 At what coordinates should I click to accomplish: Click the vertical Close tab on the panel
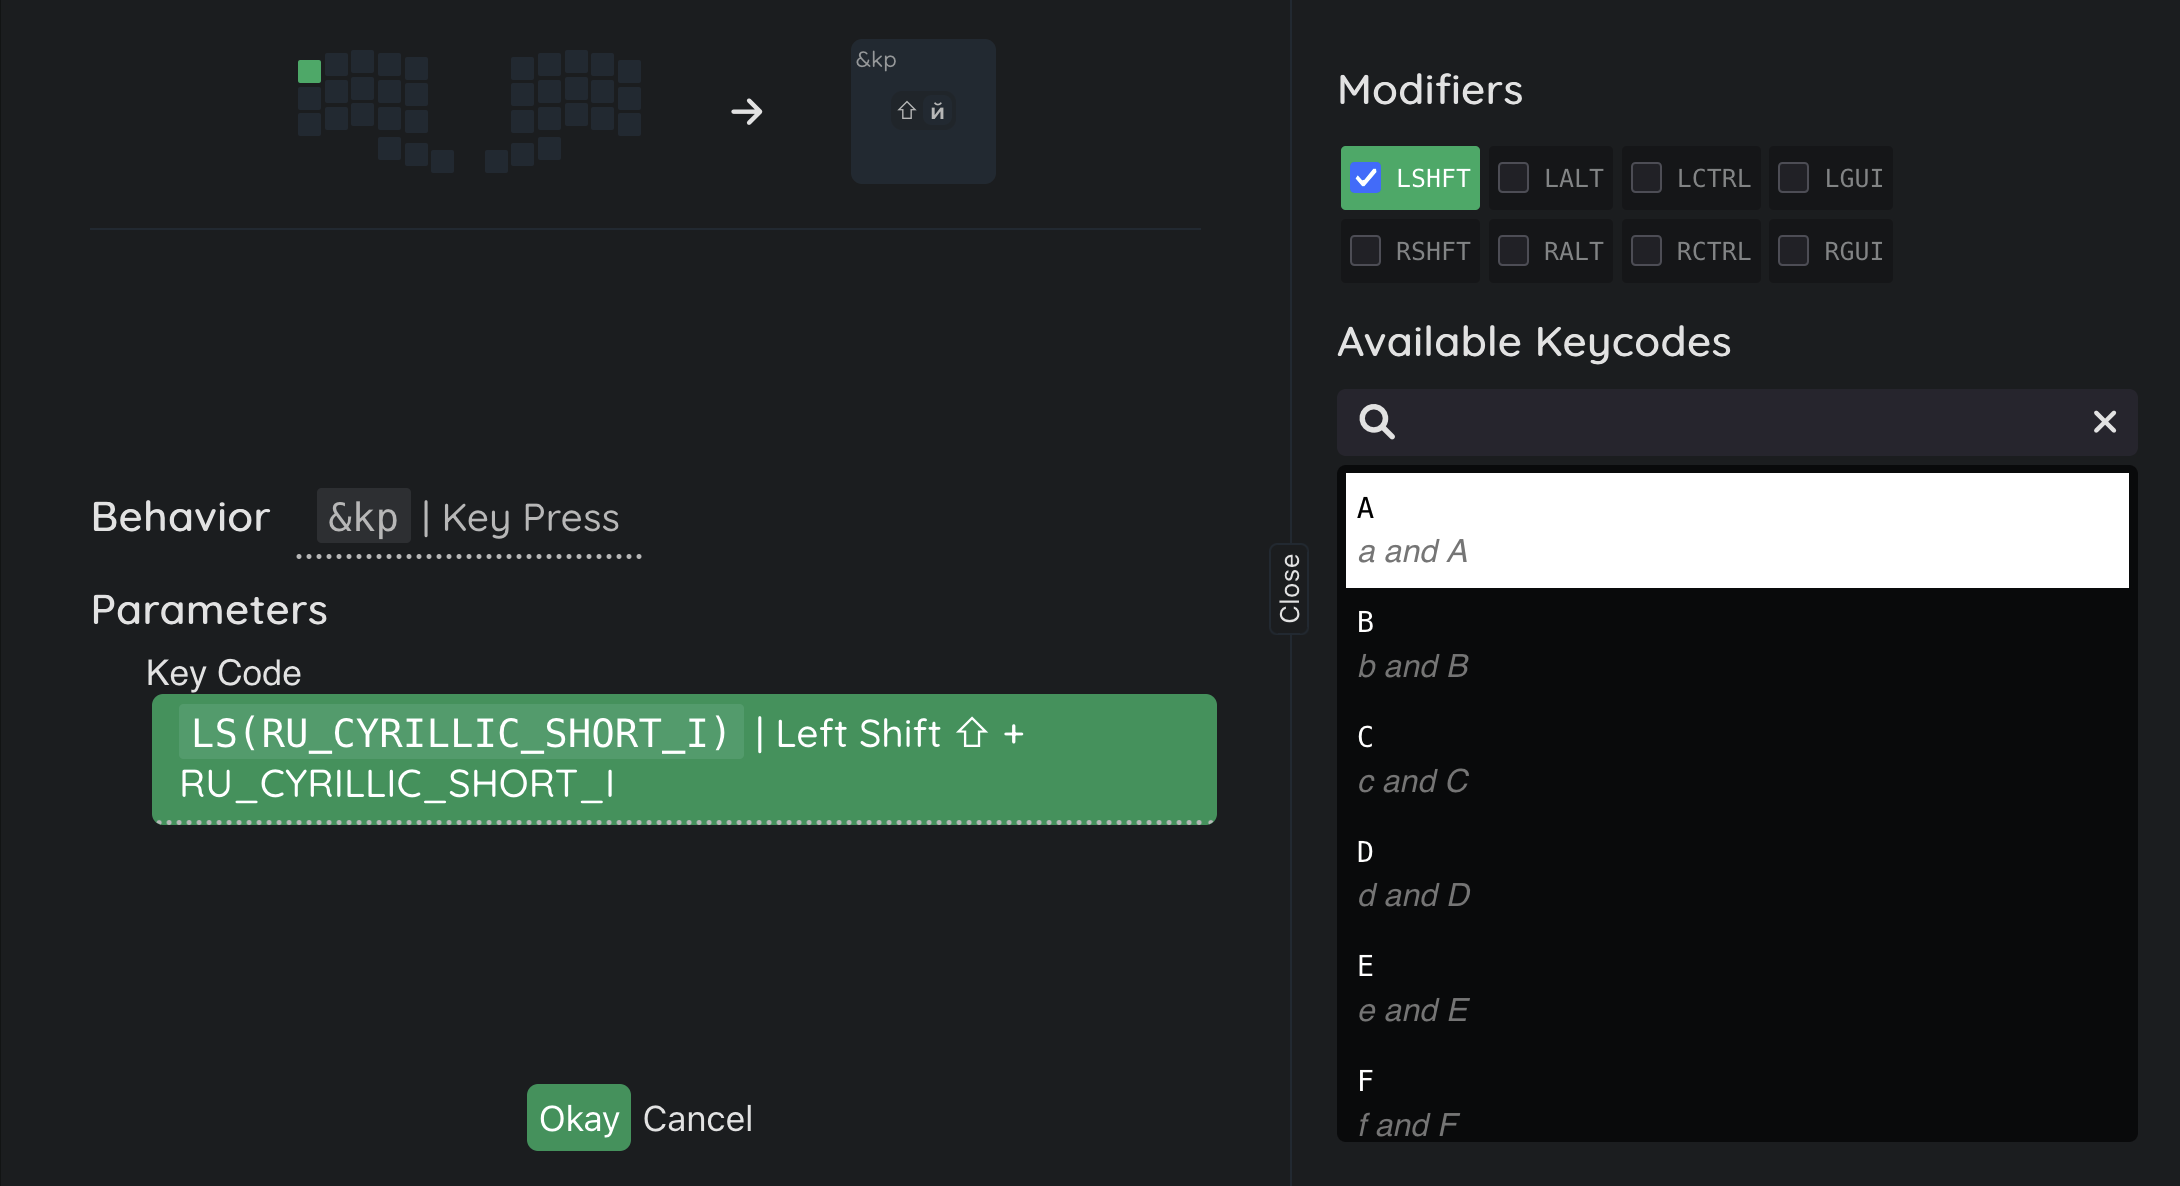[x=1289, y=588]
